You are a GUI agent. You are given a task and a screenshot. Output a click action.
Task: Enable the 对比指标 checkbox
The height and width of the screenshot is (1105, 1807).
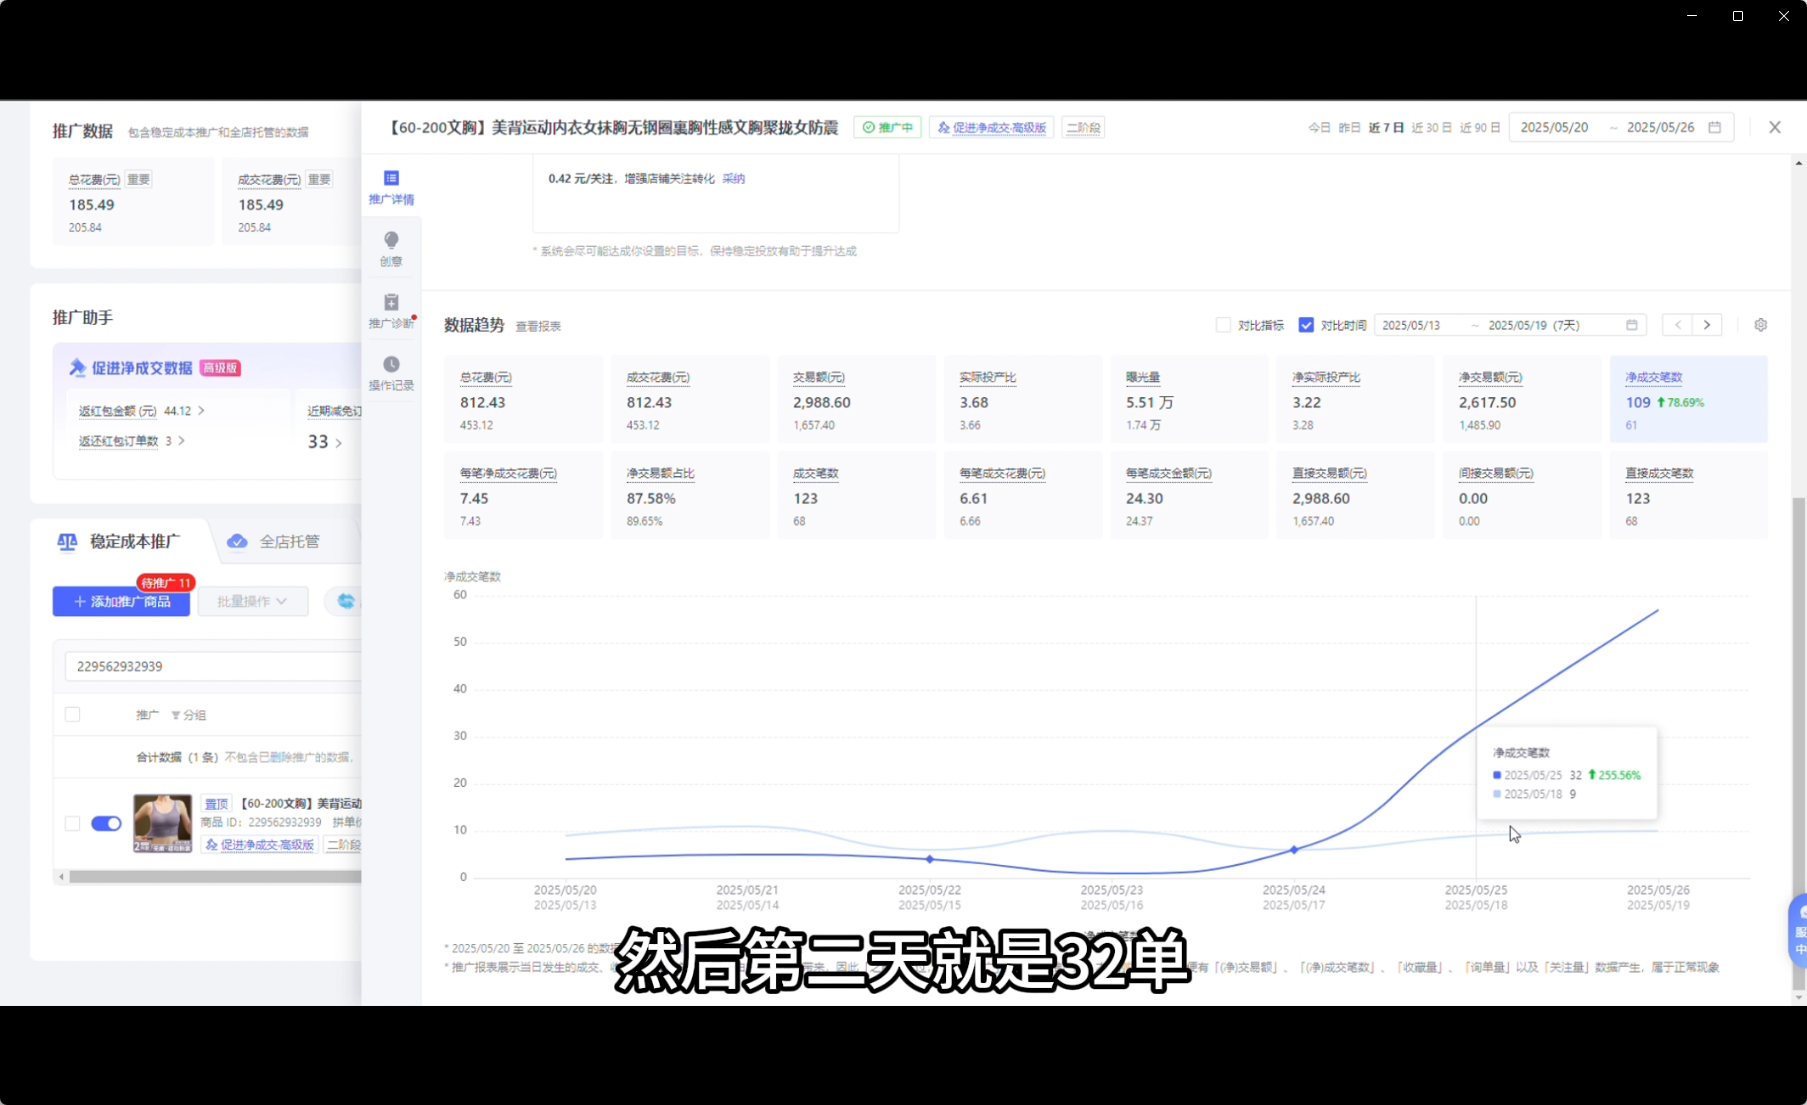coord(1222,325)
